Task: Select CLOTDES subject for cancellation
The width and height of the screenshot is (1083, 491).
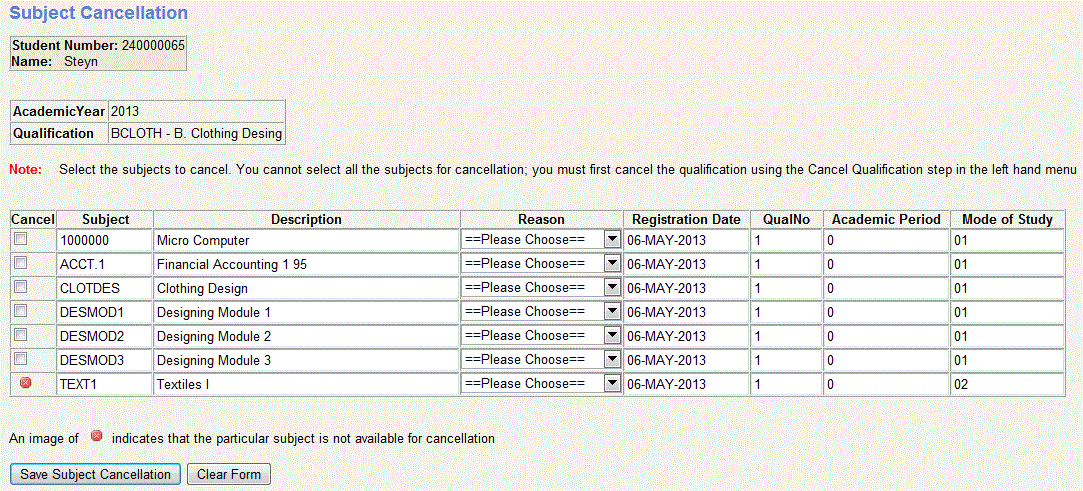Action: pyautogui.click(x=21, y=287)
